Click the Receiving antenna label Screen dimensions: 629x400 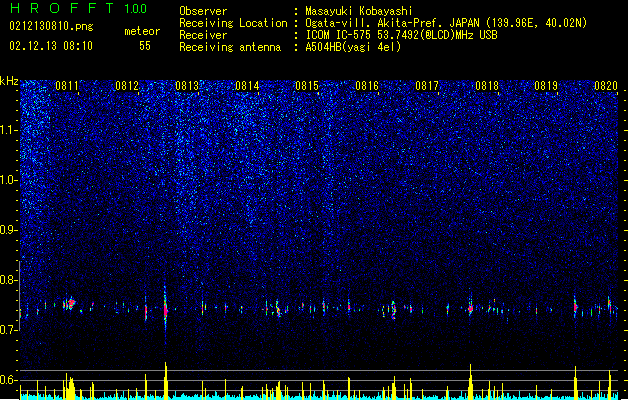click(x=230, y=47)
